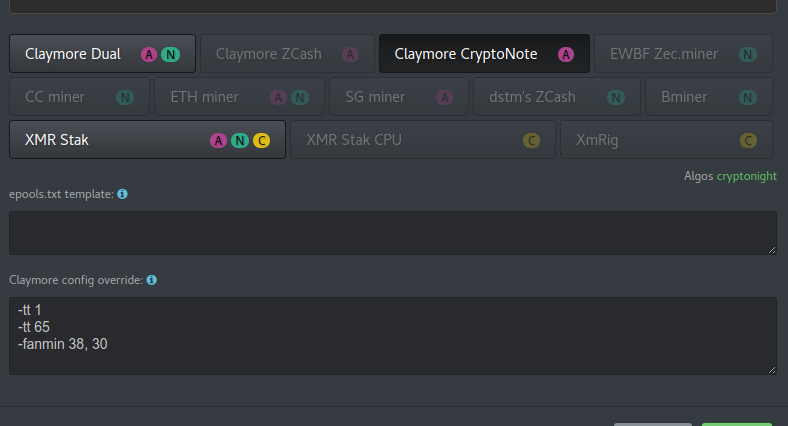Click C badge on XmRig
788x426 pixels.
click(x=748, y=140)
